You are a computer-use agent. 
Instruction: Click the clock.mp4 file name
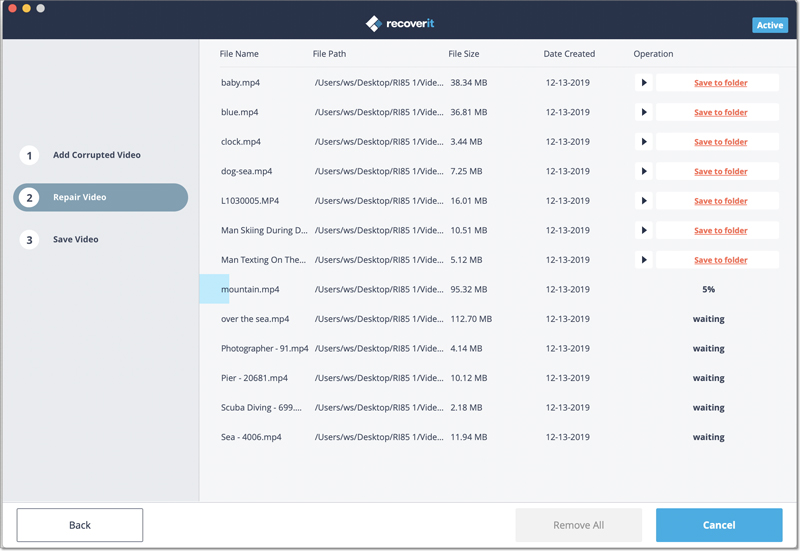click(x=240, y=142)
